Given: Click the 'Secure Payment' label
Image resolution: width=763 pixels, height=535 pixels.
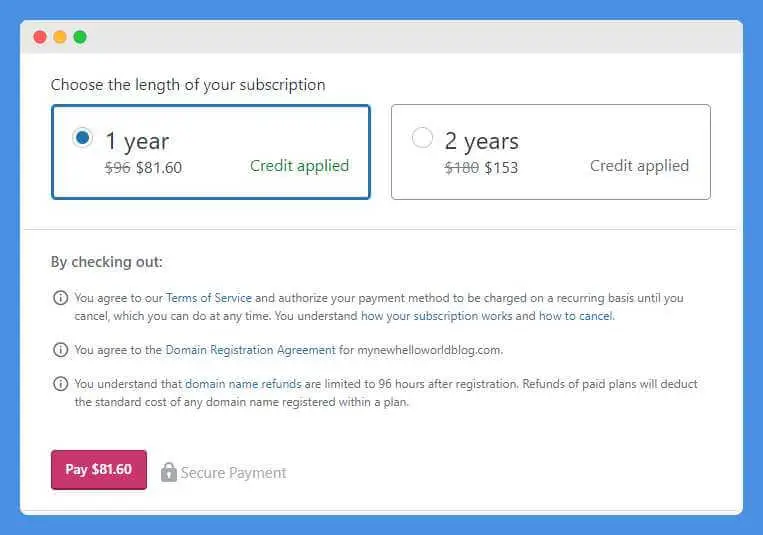Looking at the screenshot, I should click(234, 473).
